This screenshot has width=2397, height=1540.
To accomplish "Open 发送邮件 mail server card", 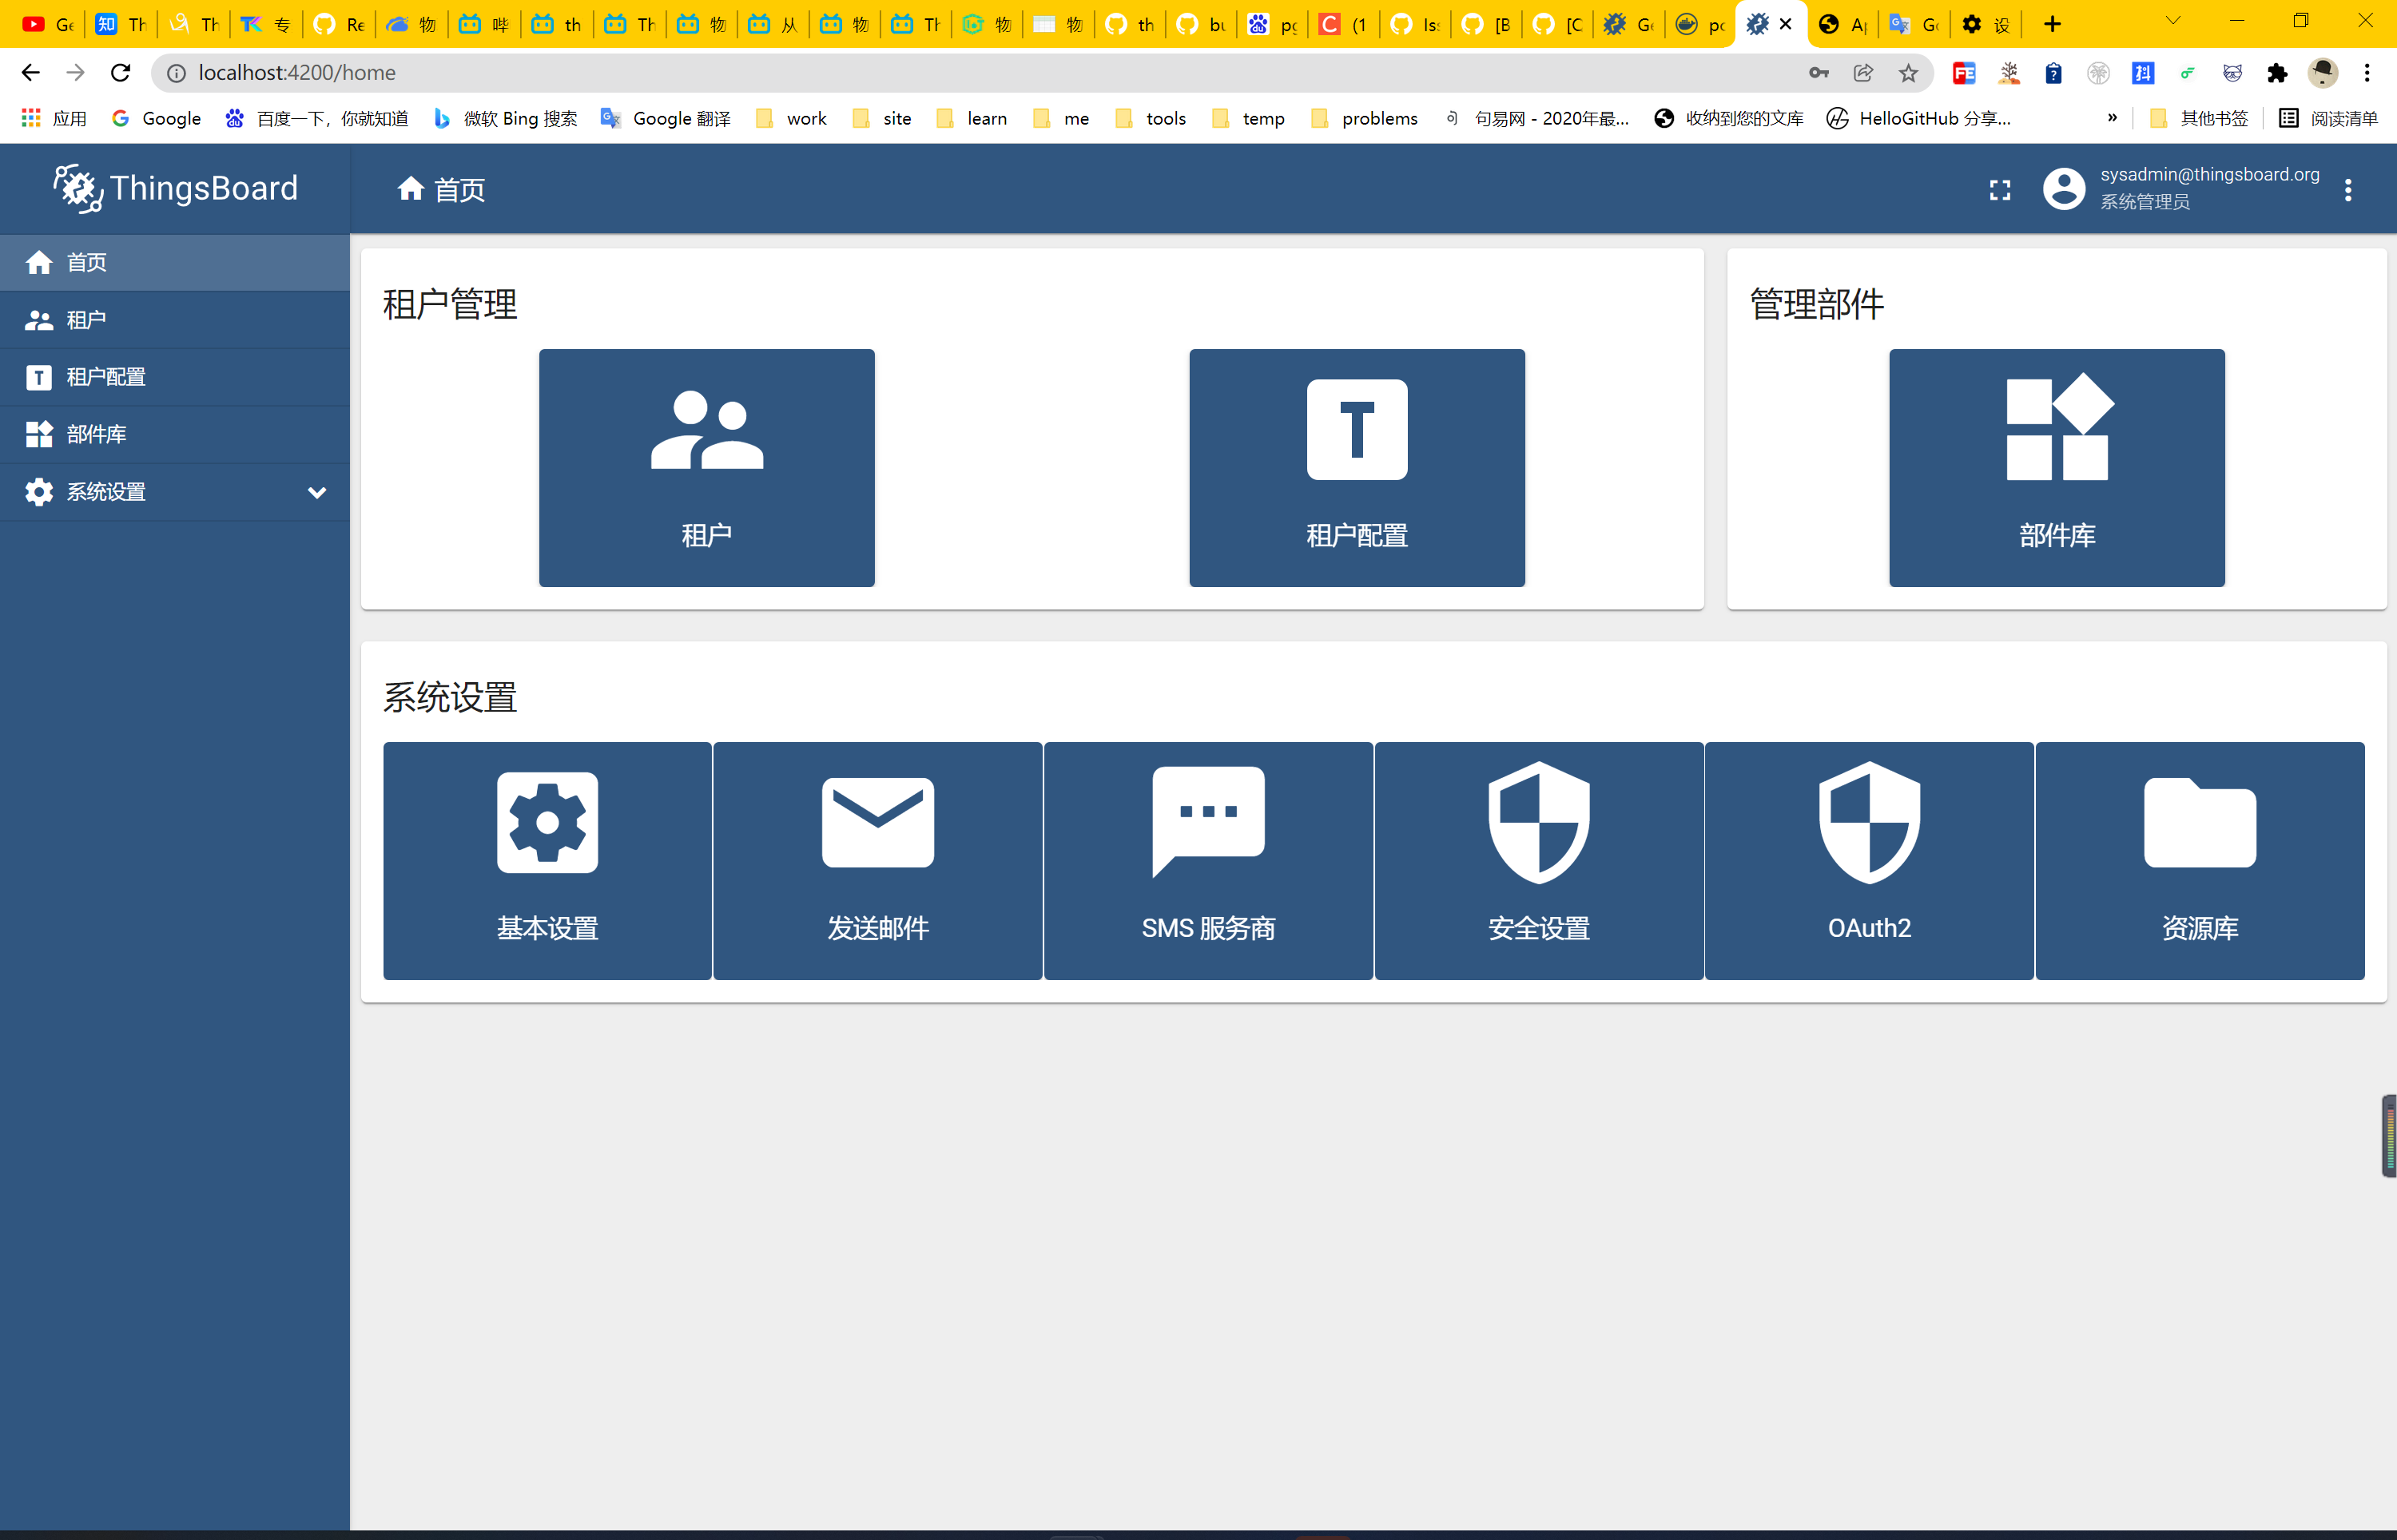I will click(877, 860).
